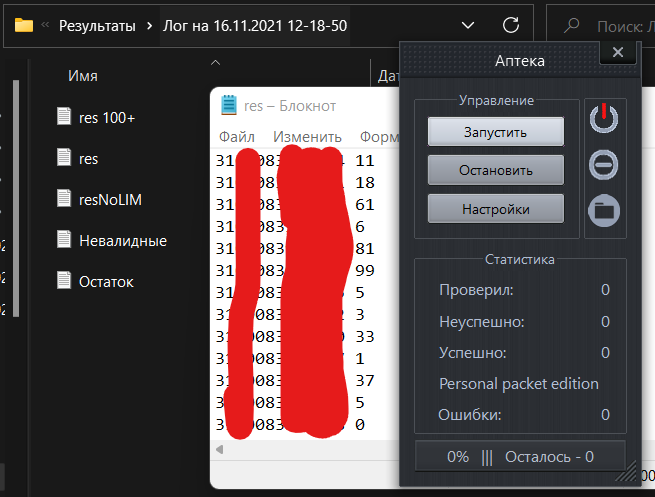
Task: Click the Personal packet edition text
Action: pos(519,384)
